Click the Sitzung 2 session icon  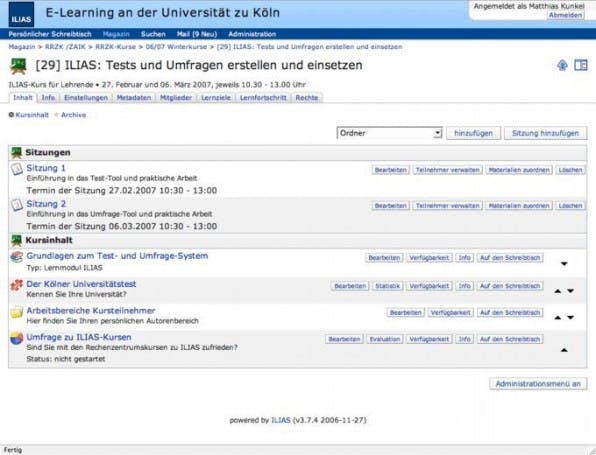pyautogui.click(x=17, y=205)
